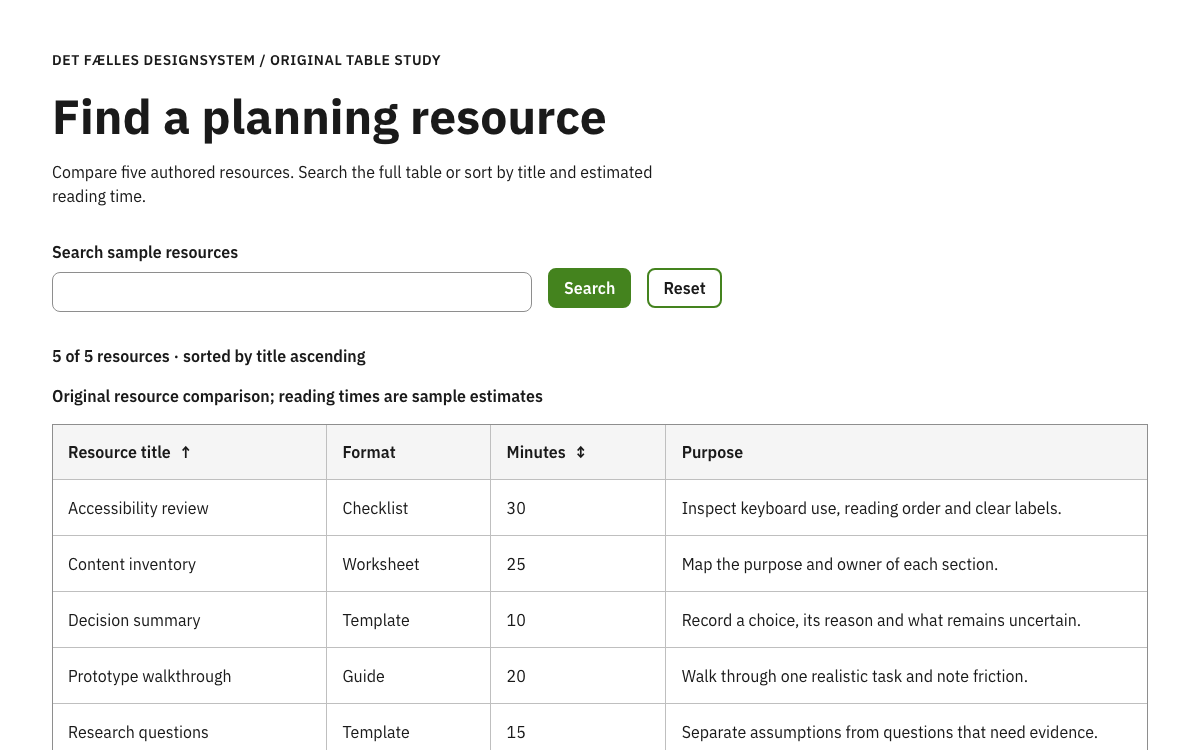Click the green Search button
This screenshot has width=1200, height=750.
pos(589,288)
